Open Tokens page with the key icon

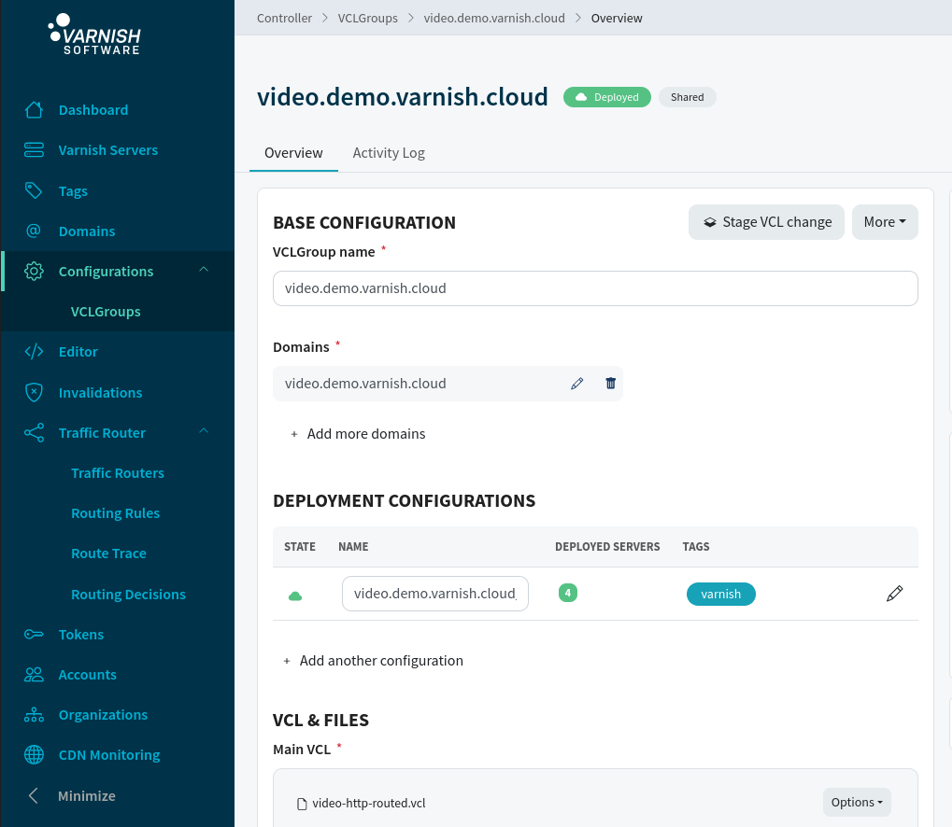click(81, 634)
